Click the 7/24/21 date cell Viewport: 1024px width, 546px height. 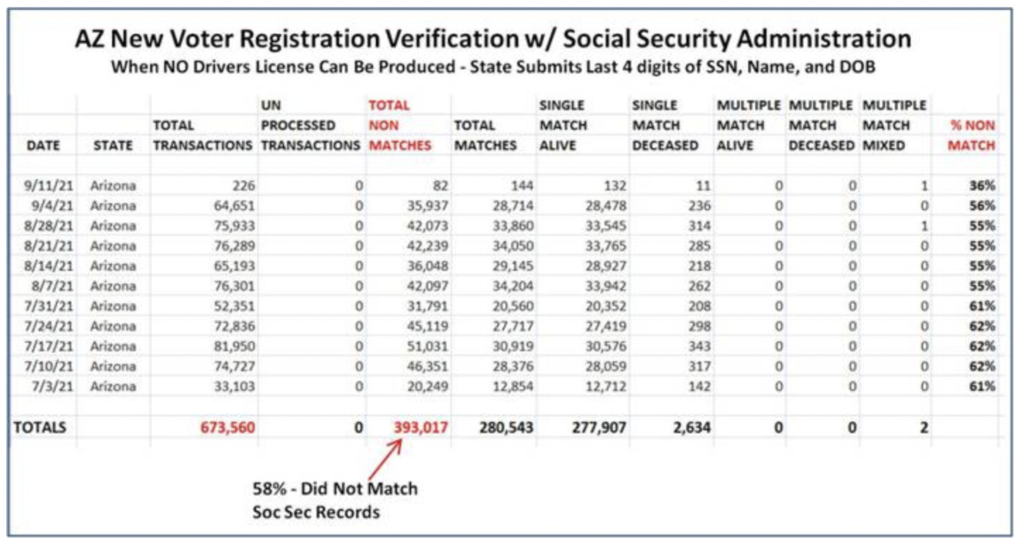pos(48,326)
